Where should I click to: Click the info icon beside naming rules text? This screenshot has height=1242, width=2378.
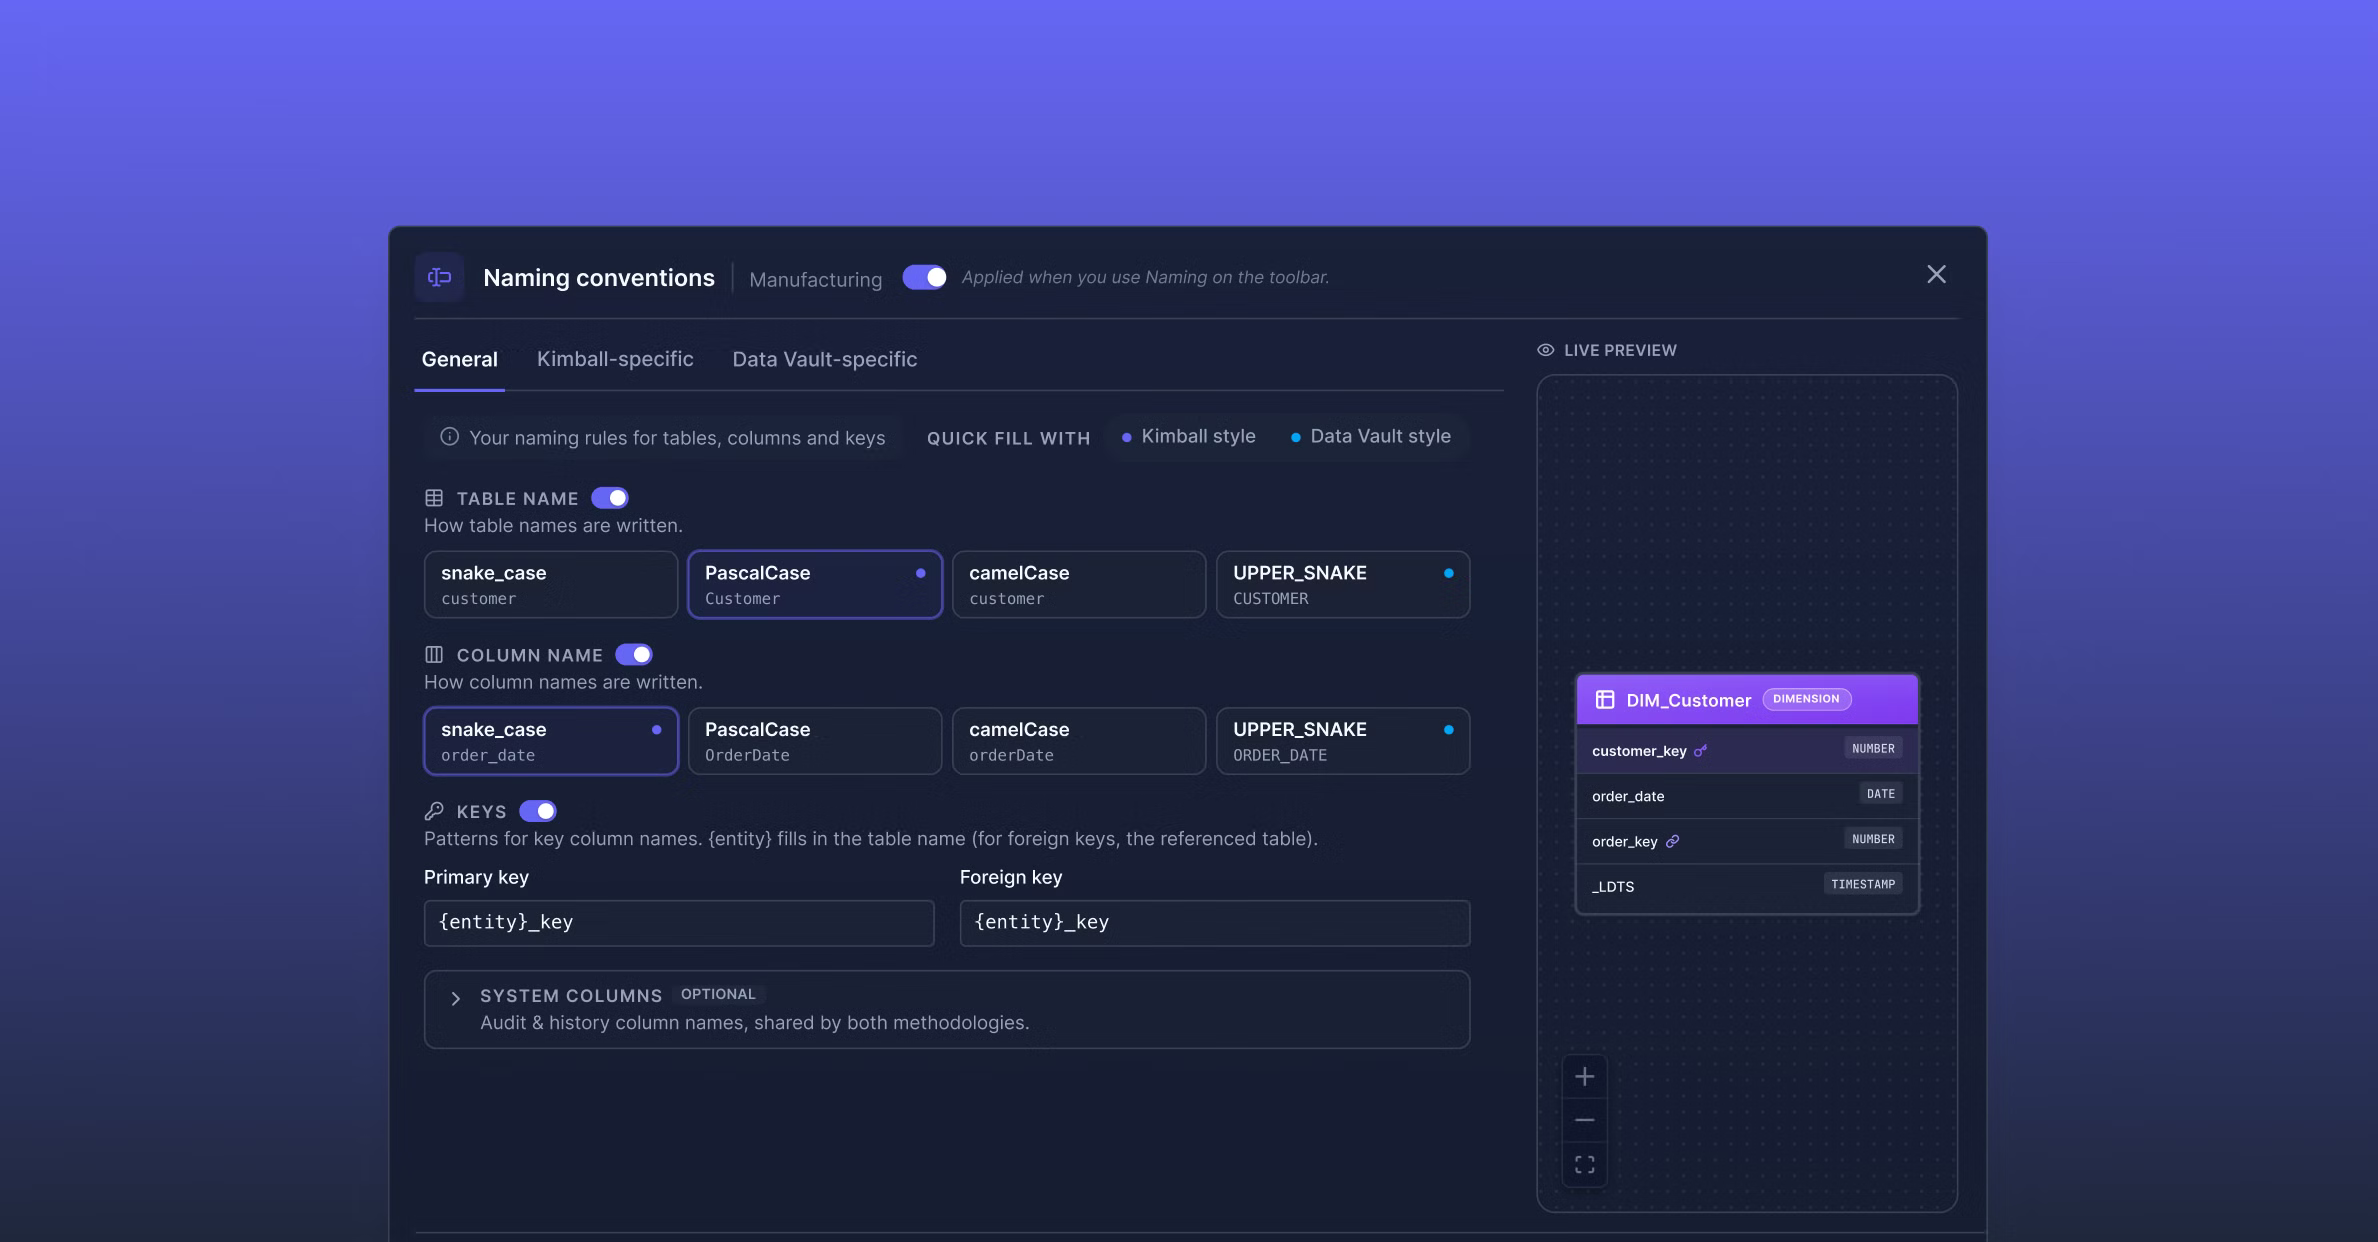(449, 437)
